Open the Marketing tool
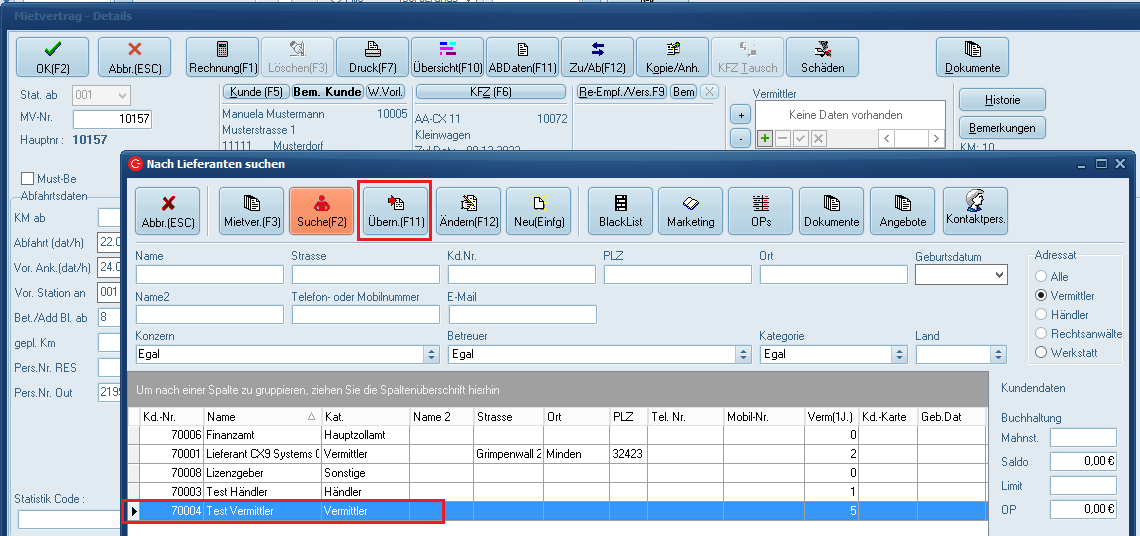The image size is (1140, 536). tap(690, 211)
